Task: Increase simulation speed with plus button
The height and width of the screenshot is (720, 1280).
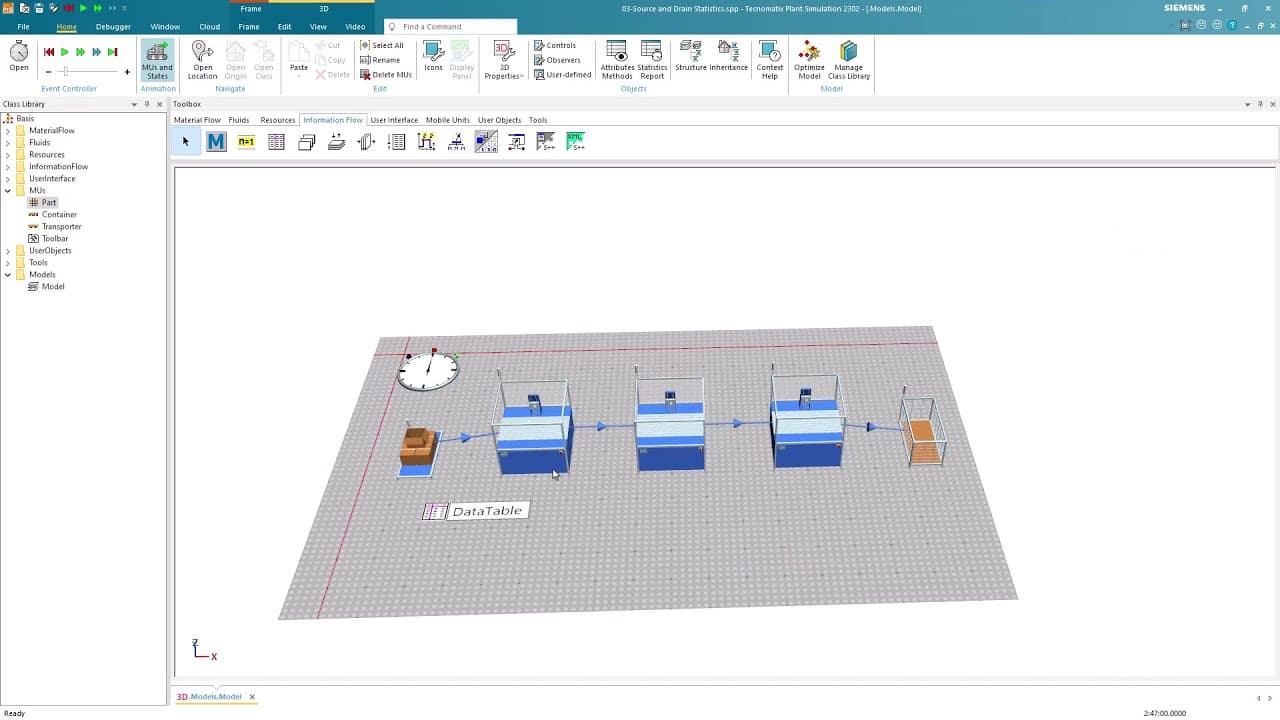Action: point(127,72)
